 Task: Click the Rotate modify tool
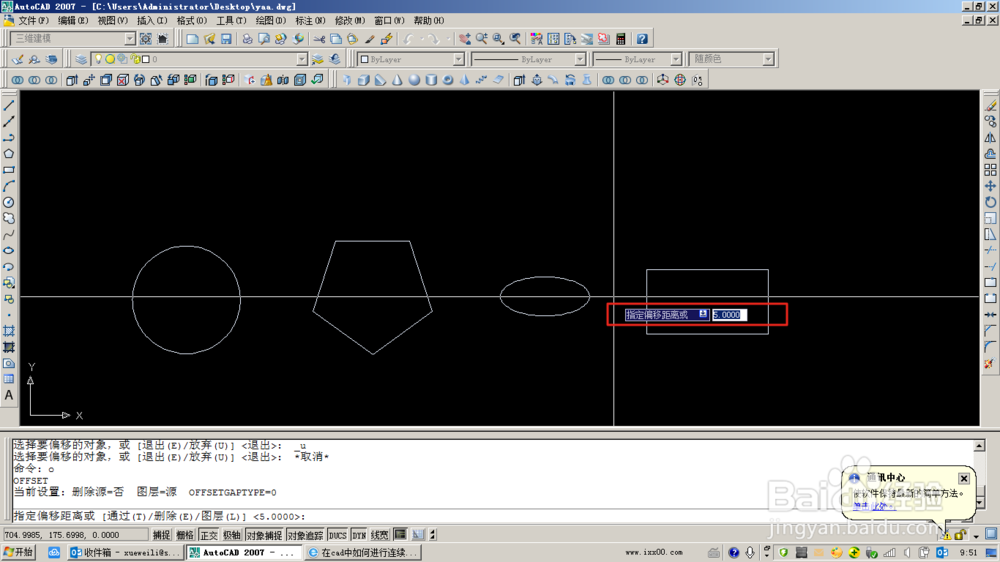(x=990, y=202)
